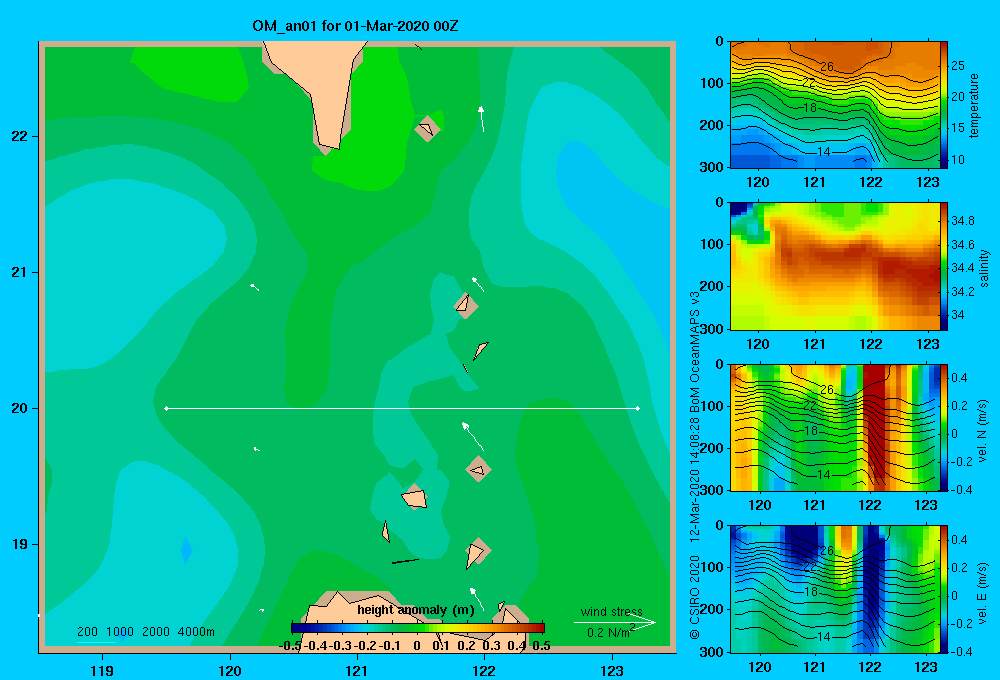
Task: Open the temperature cross-section panel
Action: (835, 105)
